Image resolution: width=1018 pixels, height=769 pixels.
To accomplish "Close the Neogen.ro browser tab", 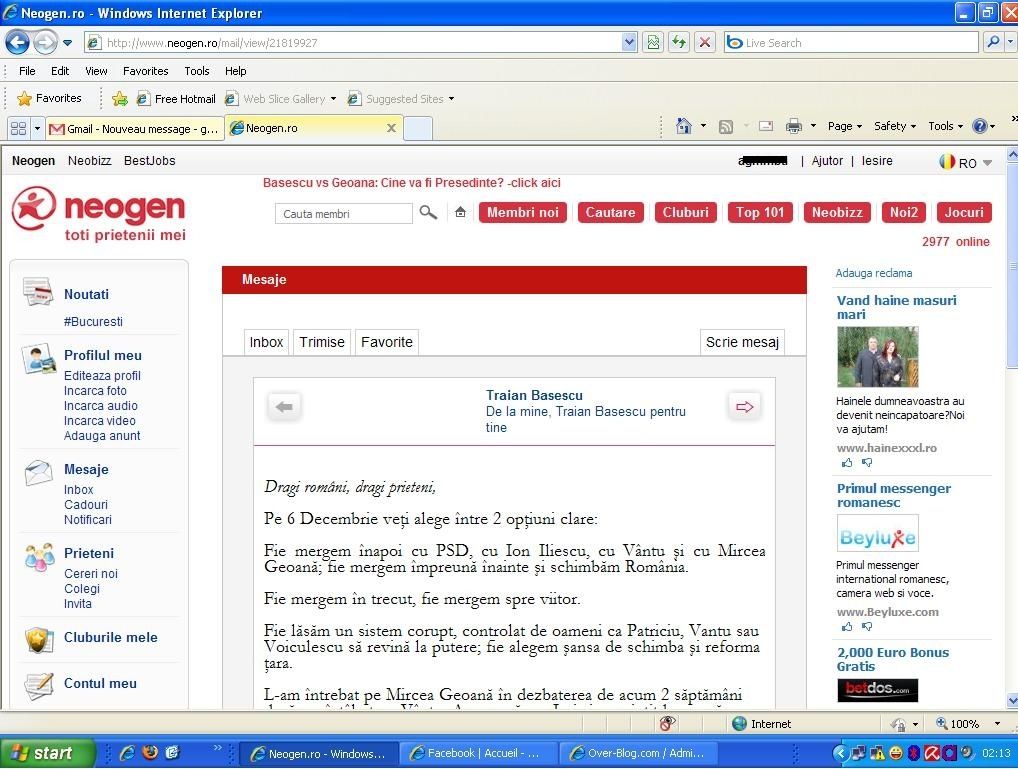I will [x=391, y=128].
